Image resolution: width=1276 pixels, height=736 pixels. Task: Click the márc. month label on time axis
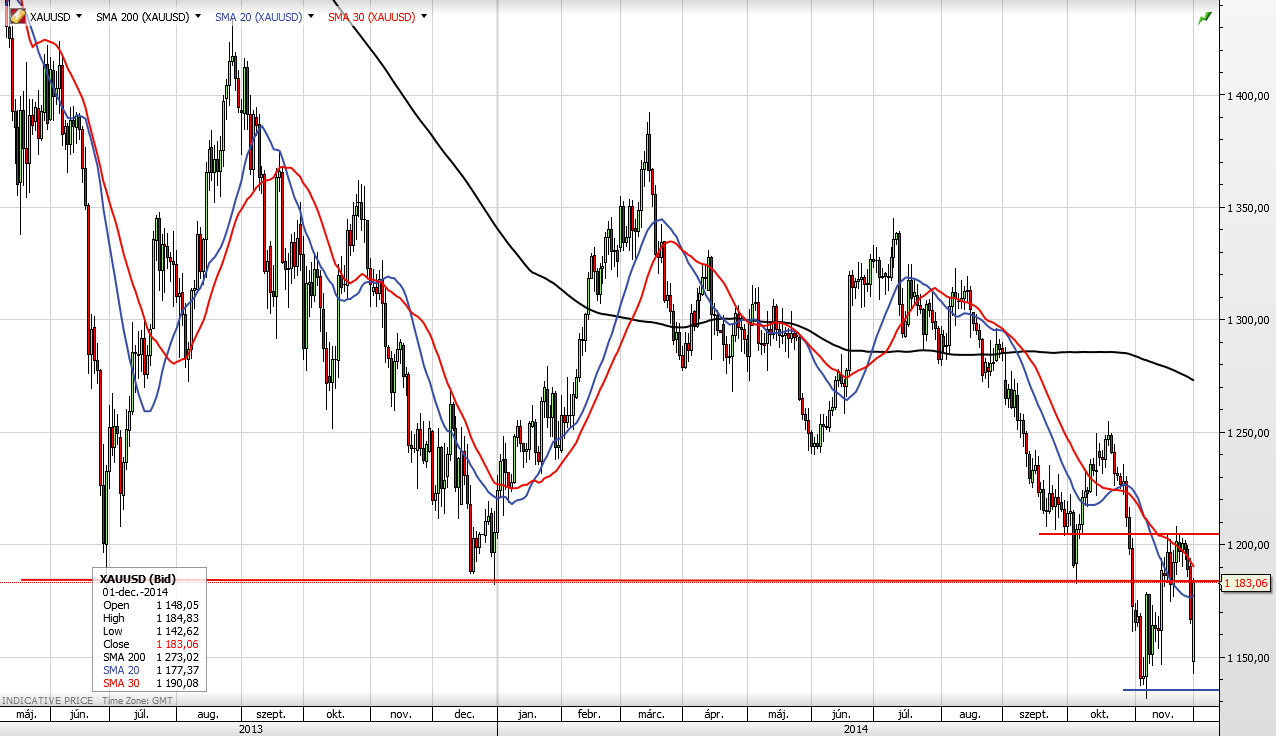[652, 715]
